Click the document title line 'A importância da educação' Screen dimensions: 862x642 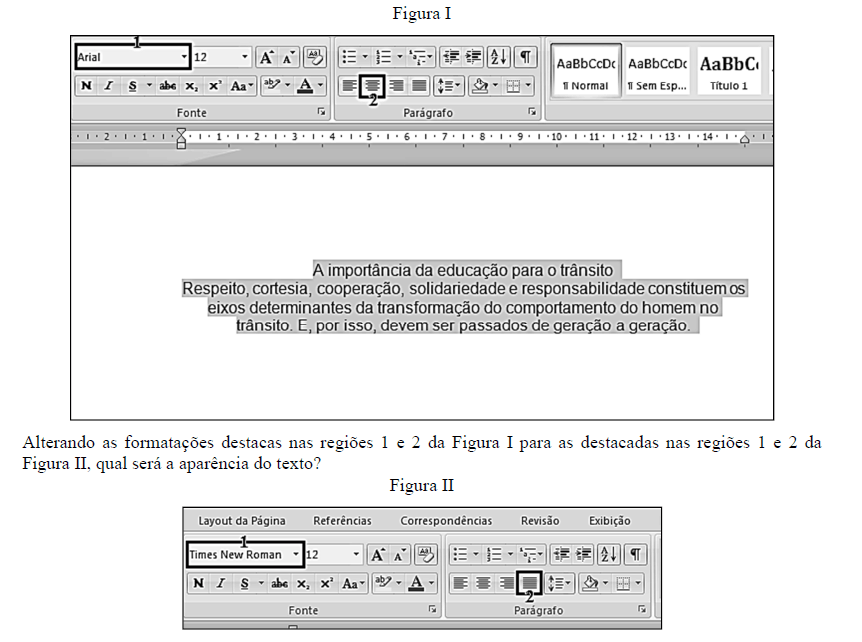click(x=462, y=270)
